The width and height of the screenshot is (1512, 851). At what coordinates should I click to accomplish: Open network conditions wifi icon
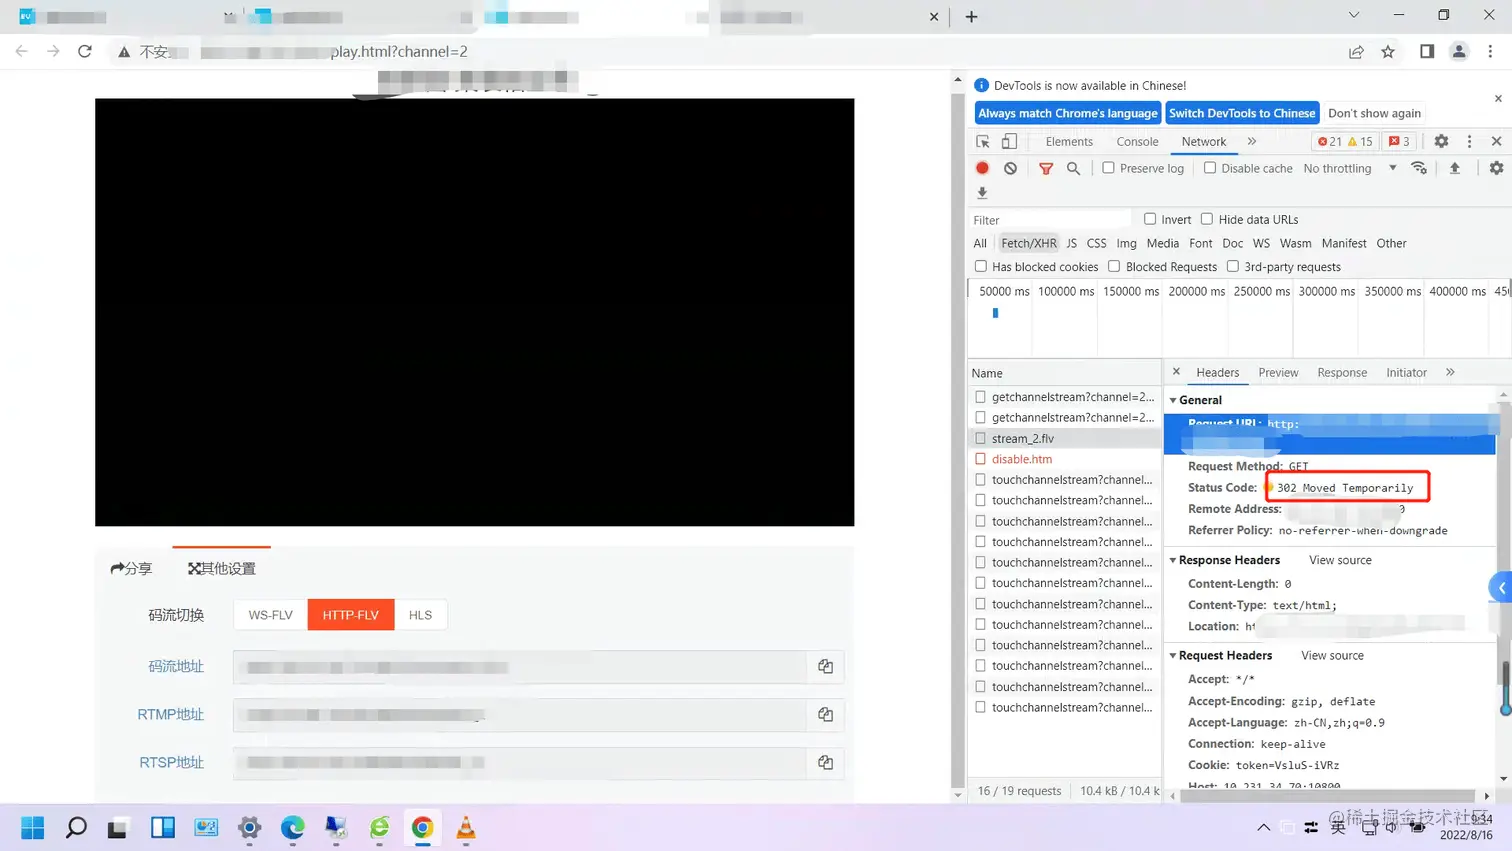click(x=1419, y=168)
